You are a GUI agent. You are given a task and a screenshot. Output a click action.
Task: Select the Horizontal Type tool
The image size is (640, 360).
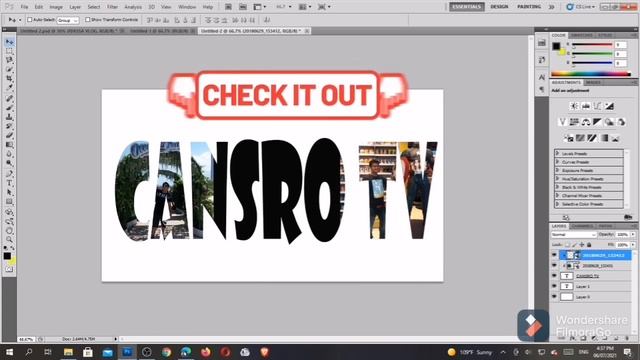click(x=9, y=183)
